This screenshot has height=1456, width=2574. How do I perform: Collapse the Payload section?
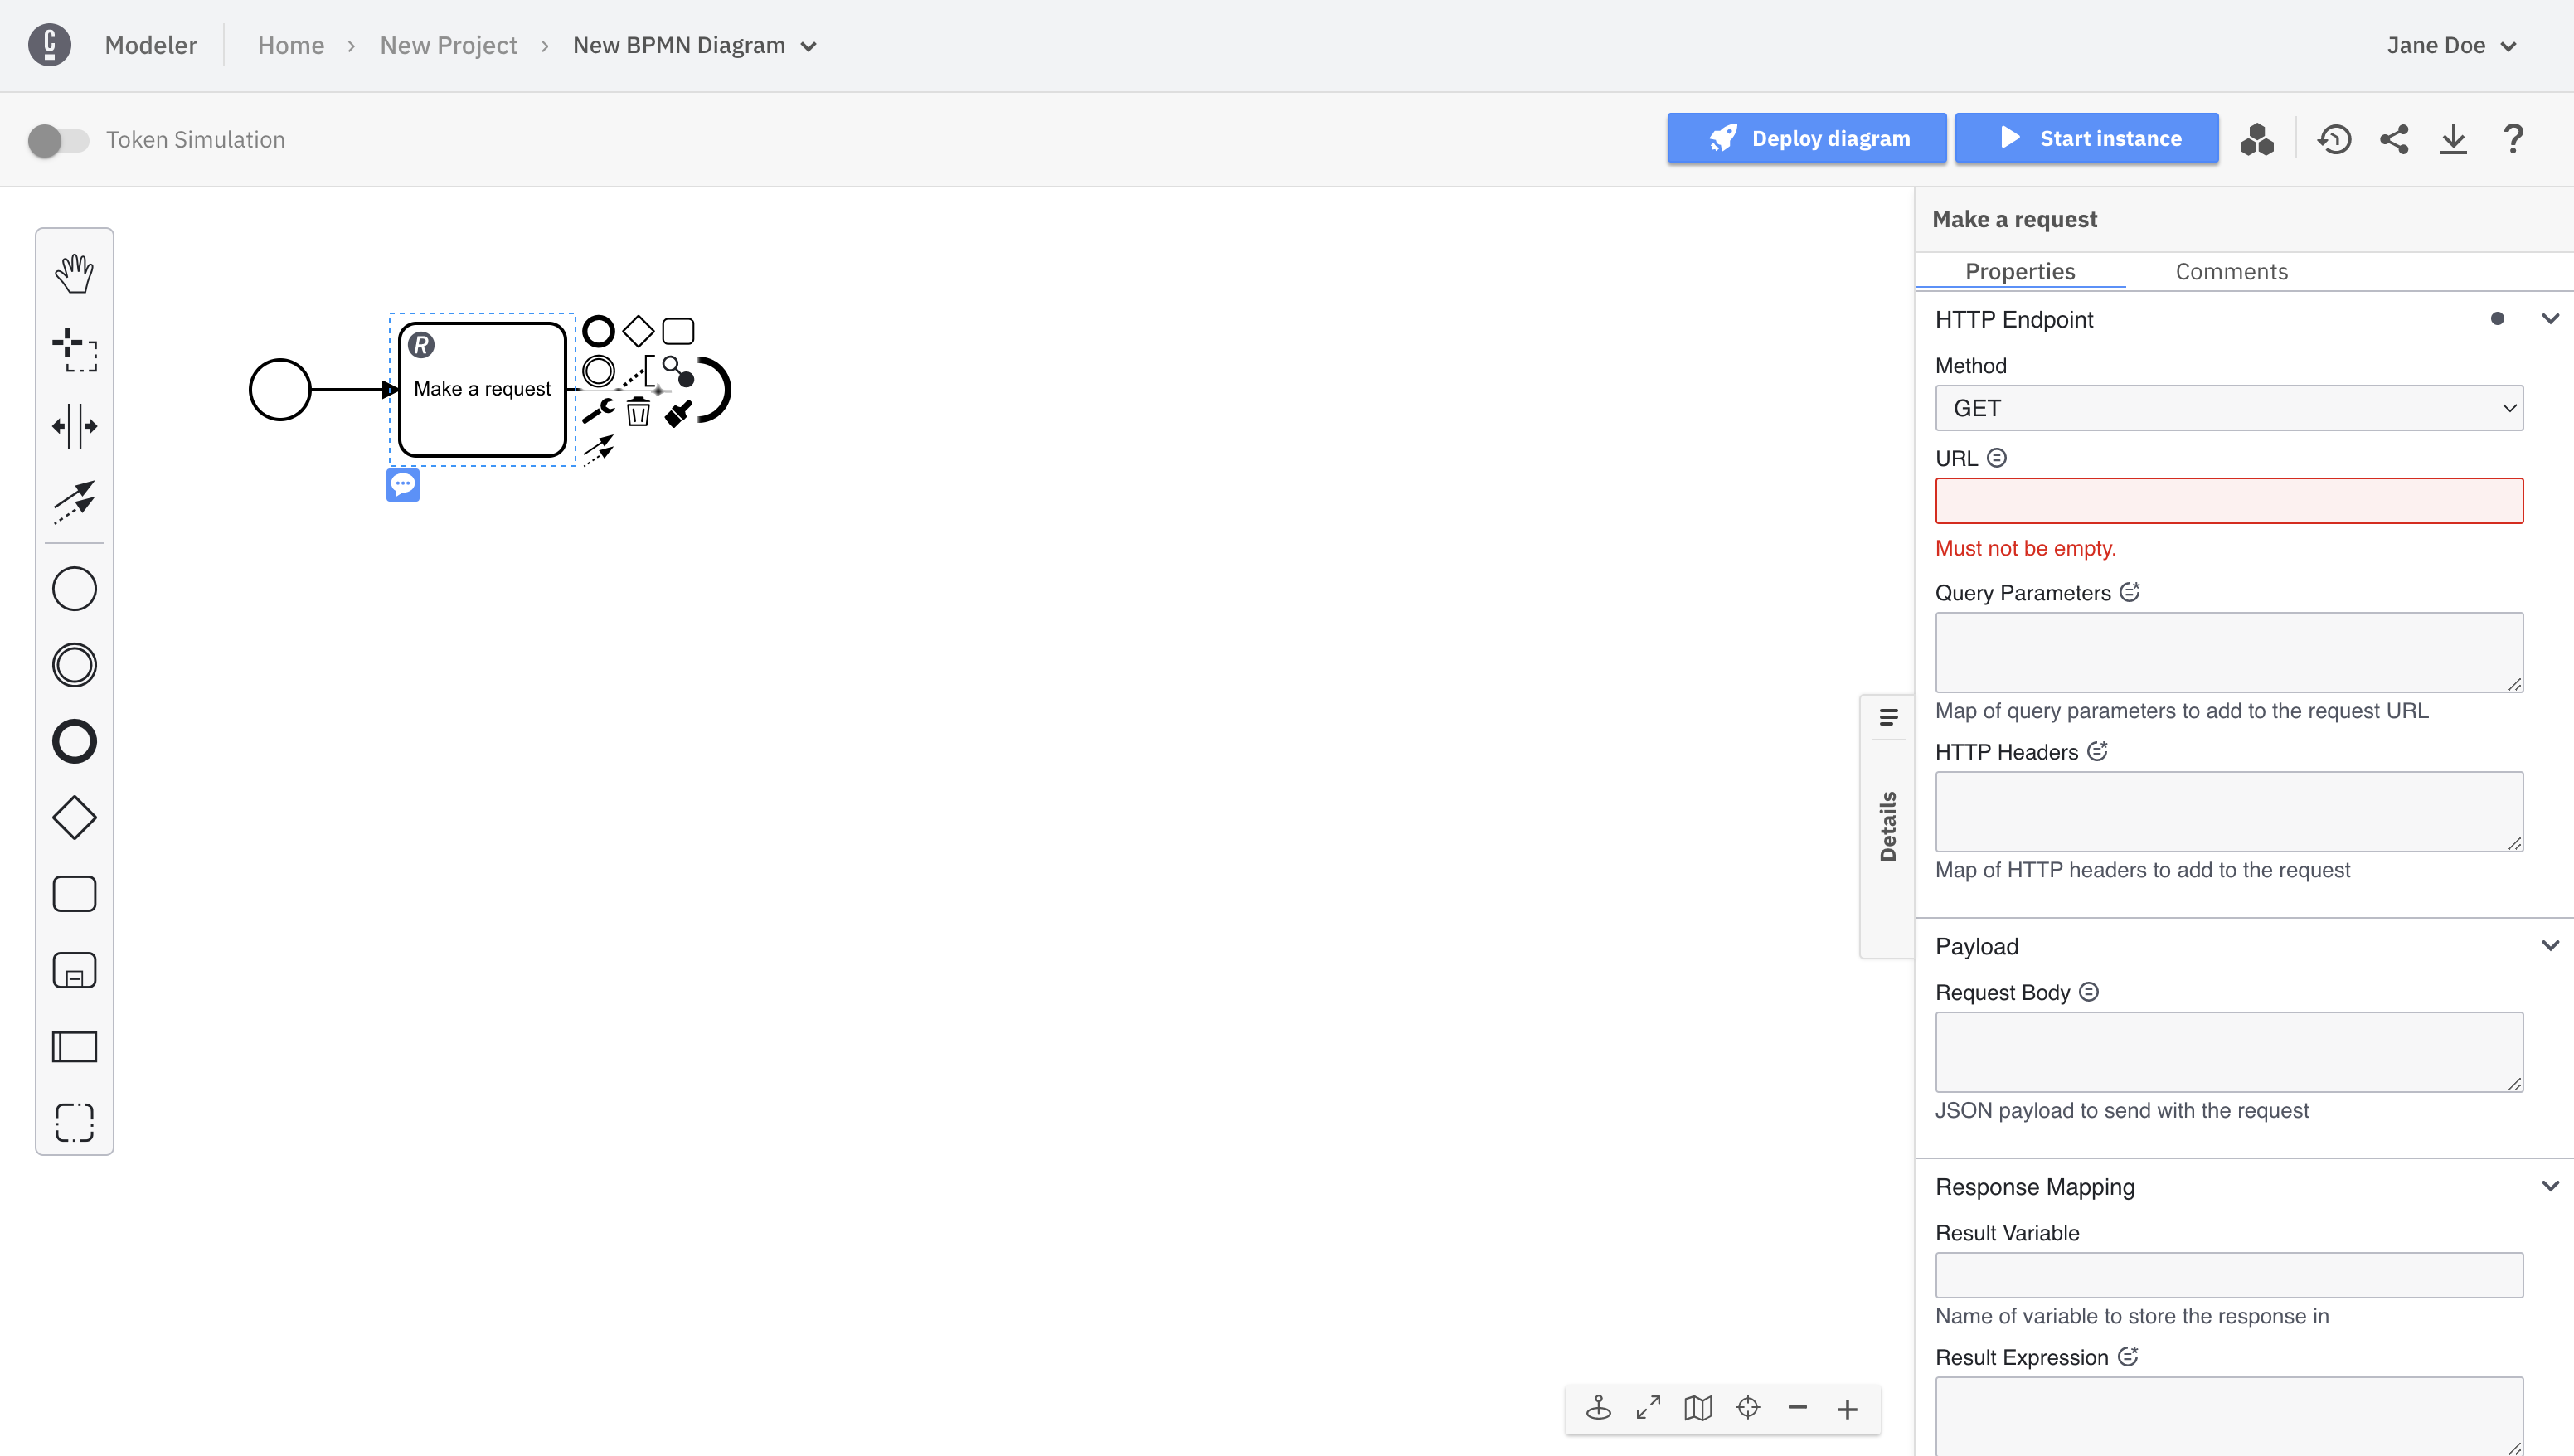click(x=2549, y=946)
